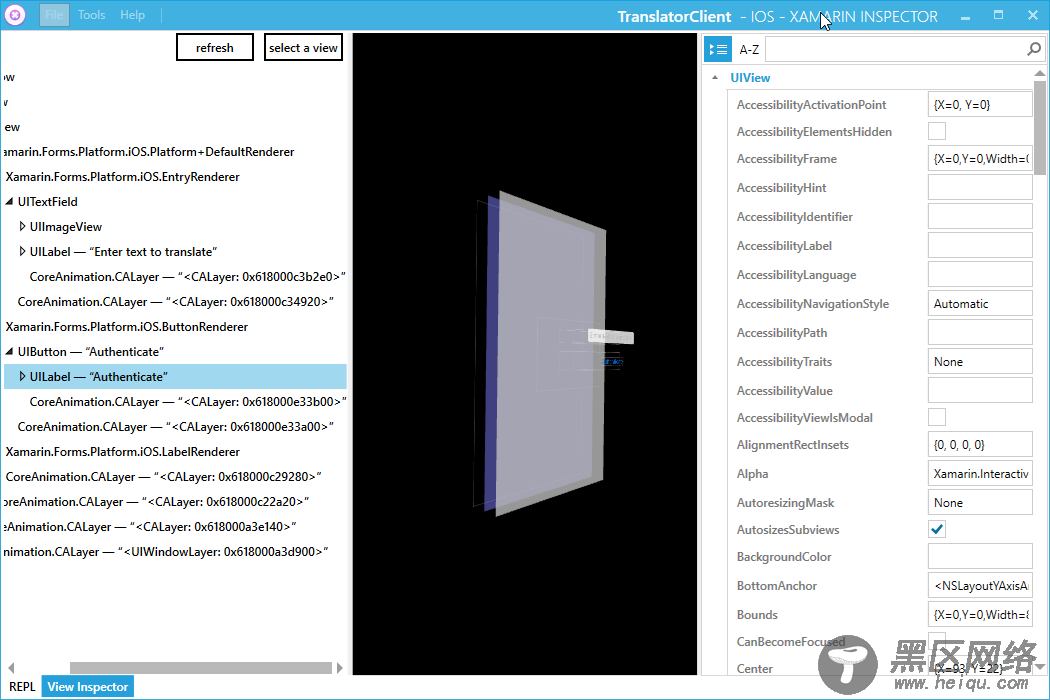Select UIWindowLayer 0x618000a3d900 row

point(165,552)
